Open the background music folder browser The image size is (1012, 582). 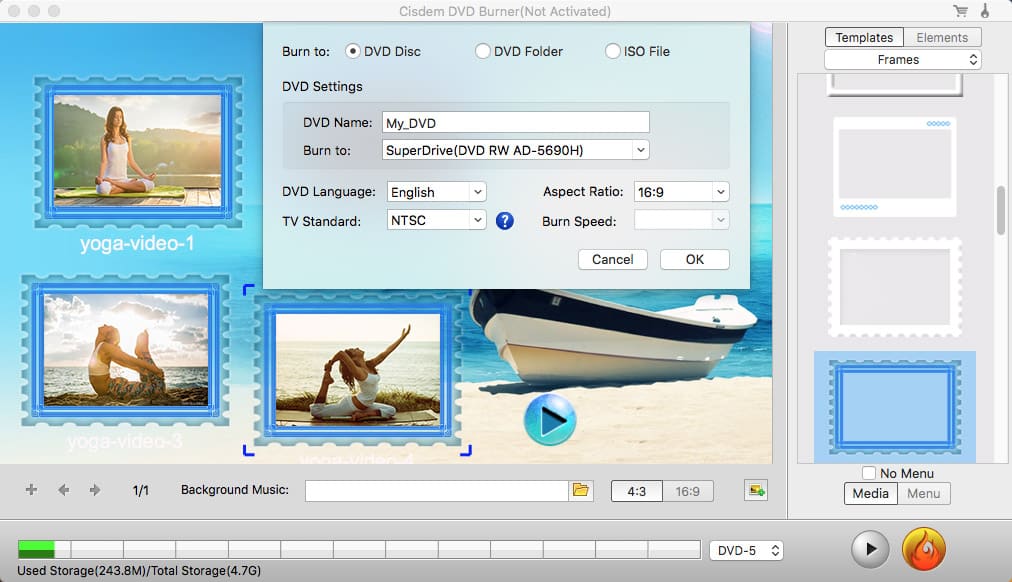point(581,490)
